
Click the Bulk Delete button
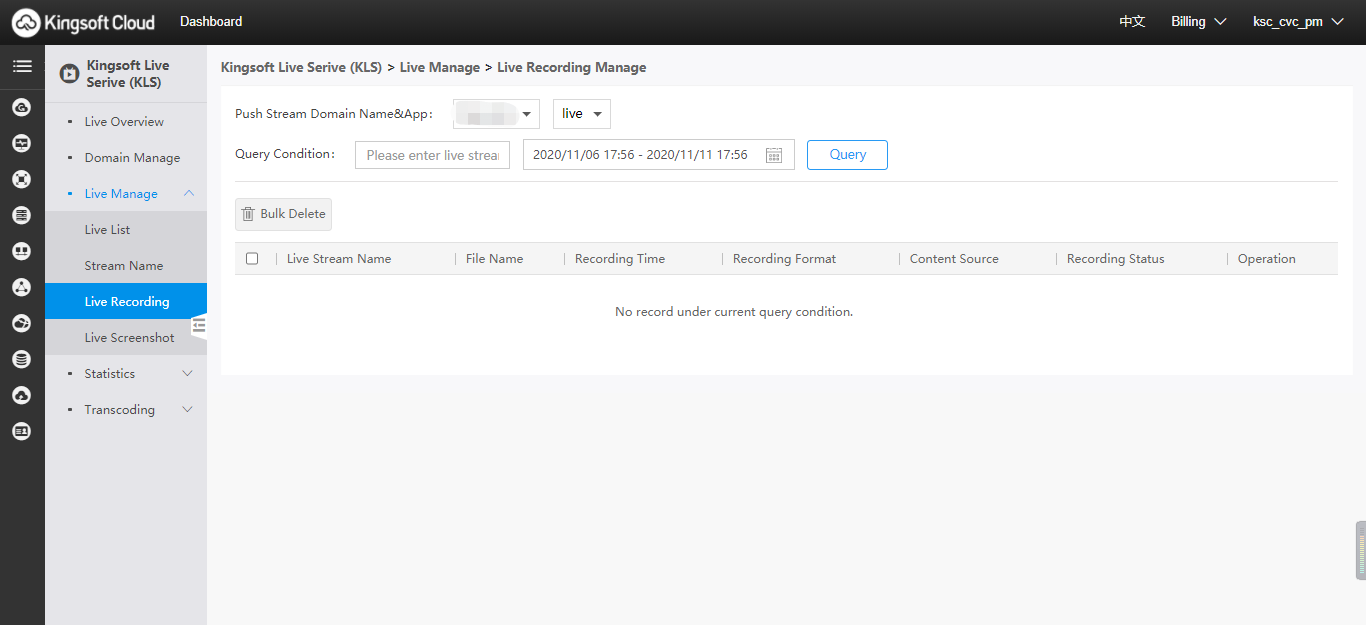pos(283,214)
